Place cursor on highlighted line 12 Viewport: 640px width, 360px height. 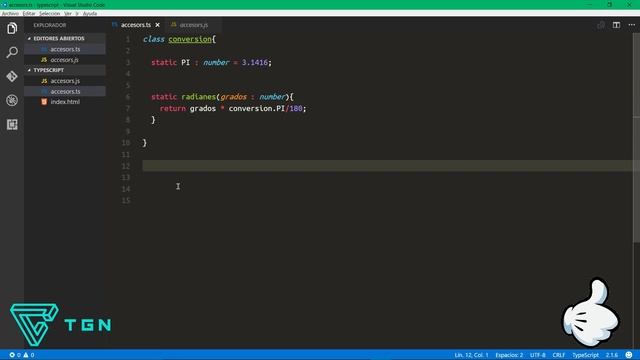[x=388, y=166]
